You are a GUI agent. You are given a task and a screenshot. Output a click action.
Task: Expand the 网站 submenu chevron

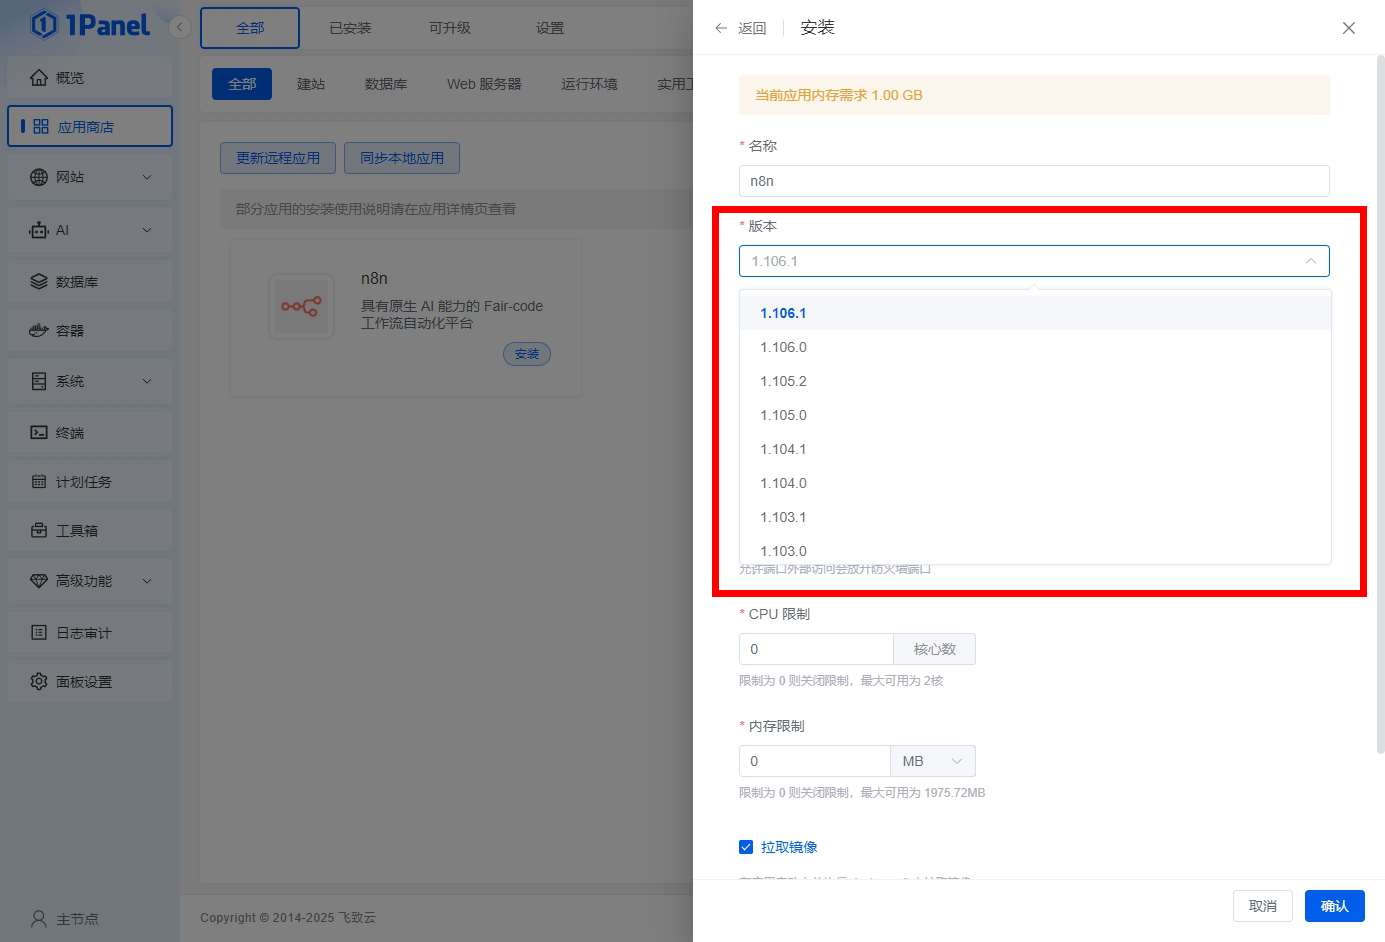pos(147,177)
